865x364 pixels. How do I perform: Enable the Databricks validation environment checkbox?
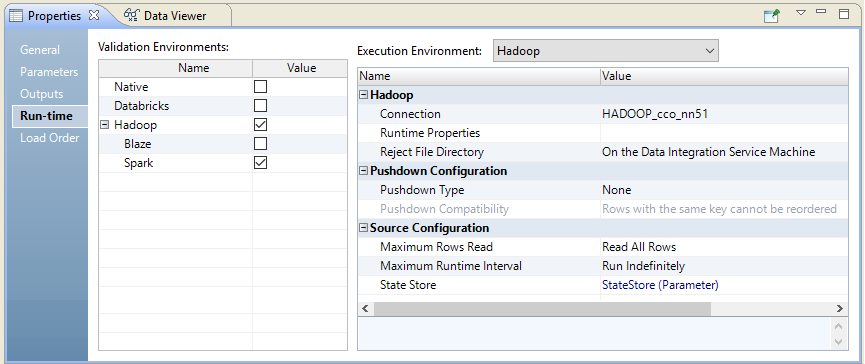click(260, 105)
